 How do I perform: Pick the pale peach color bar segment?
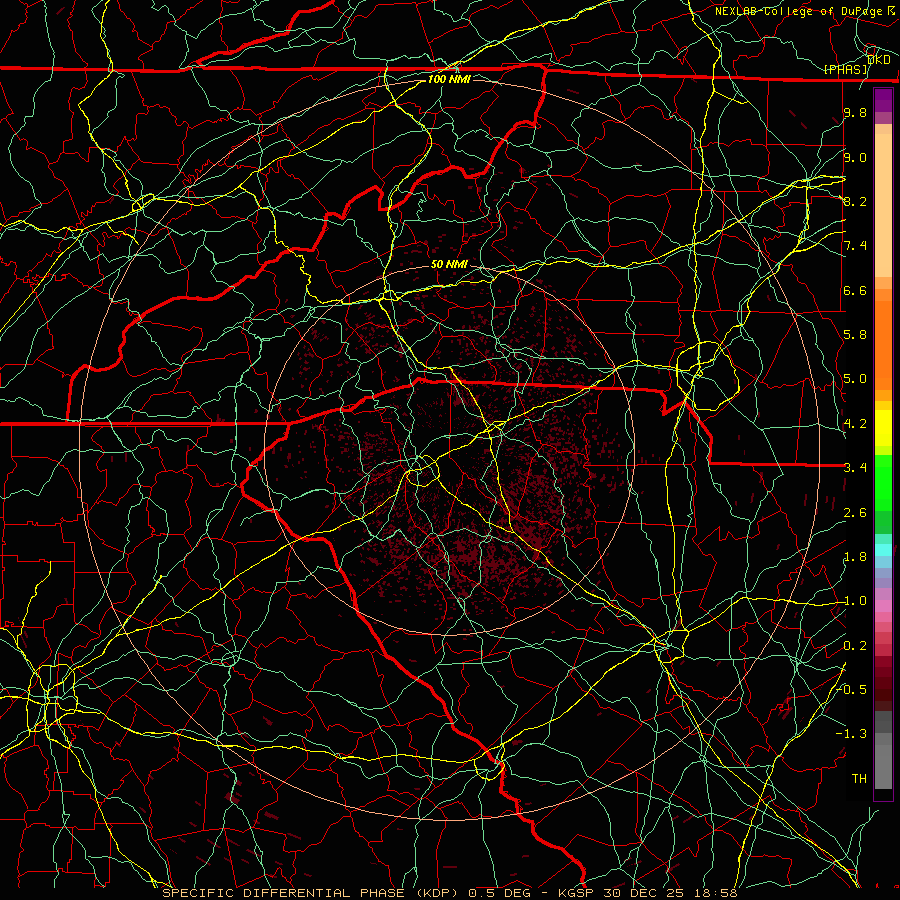tap(883, 207)
